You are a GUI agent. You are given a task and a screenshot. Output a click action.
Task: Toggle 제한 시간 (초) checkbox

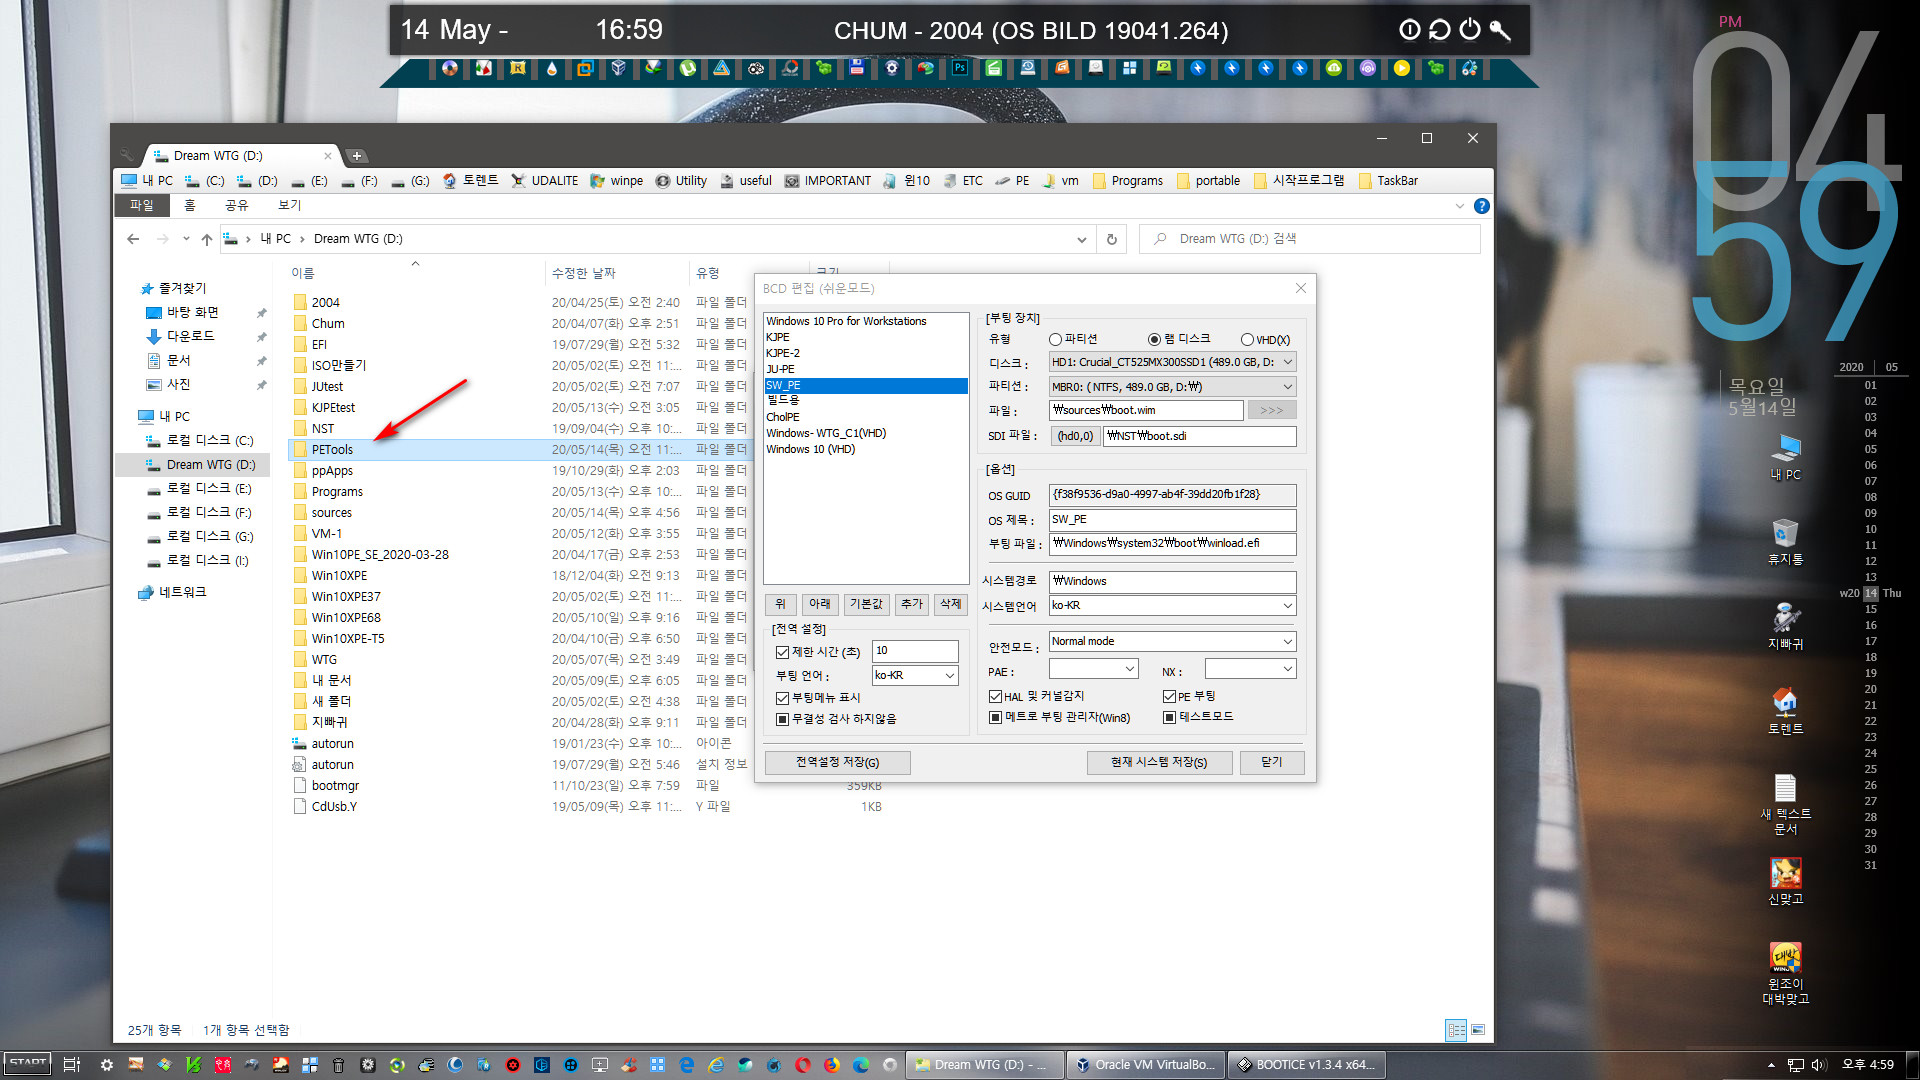pos(782,652)
